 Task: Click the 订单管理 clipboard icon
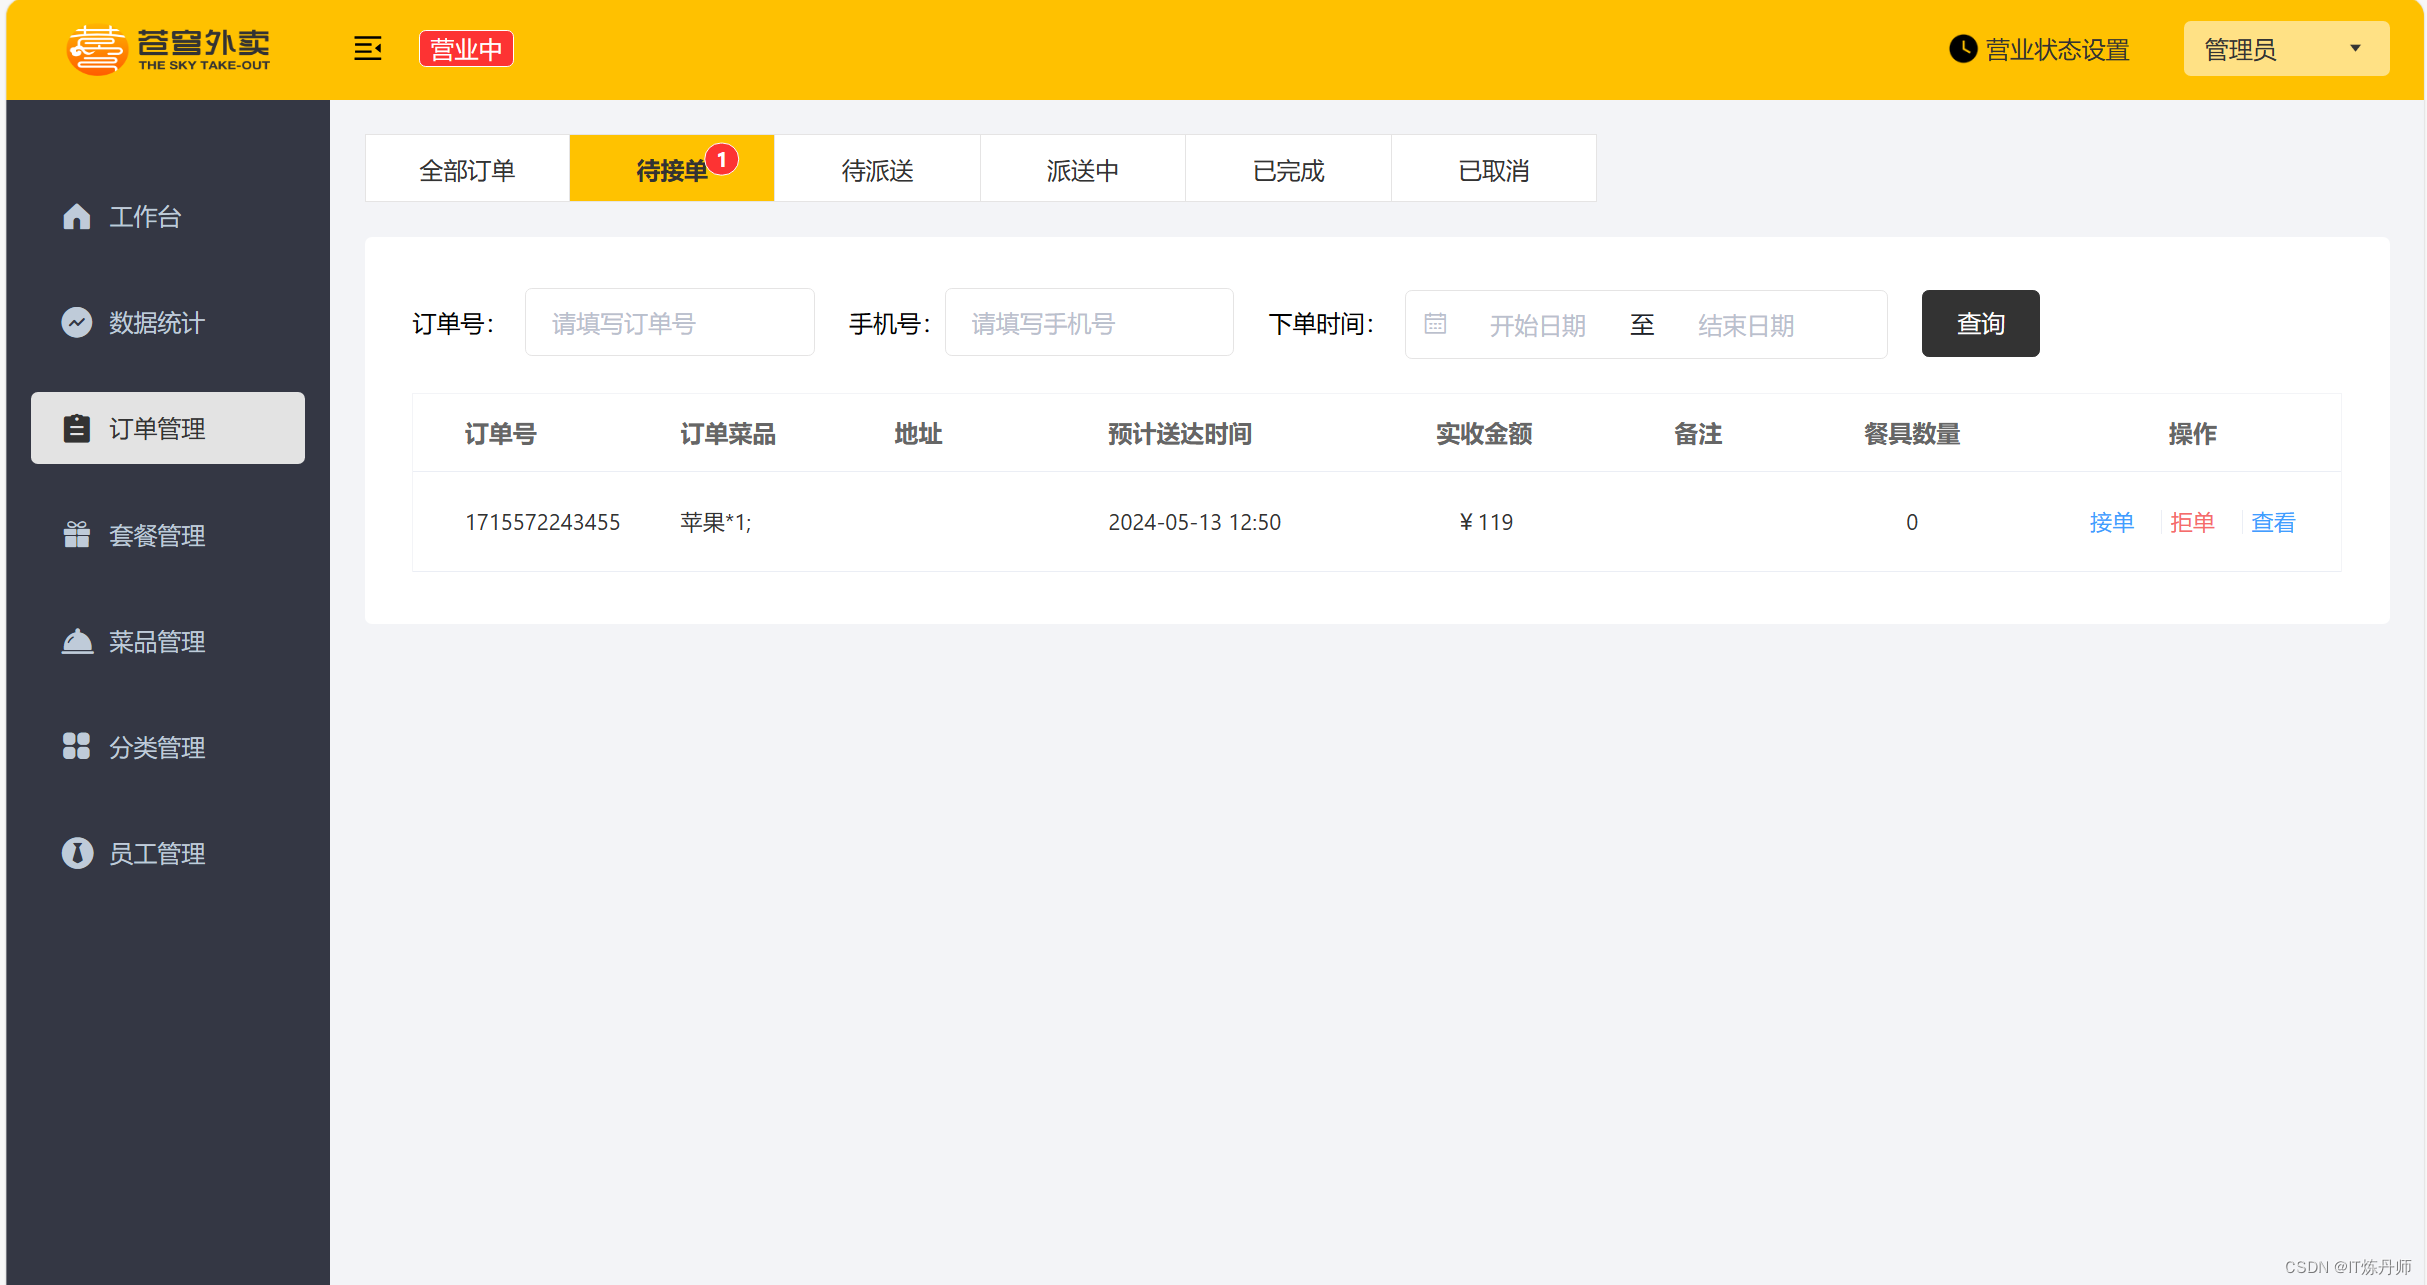point(78,428)
